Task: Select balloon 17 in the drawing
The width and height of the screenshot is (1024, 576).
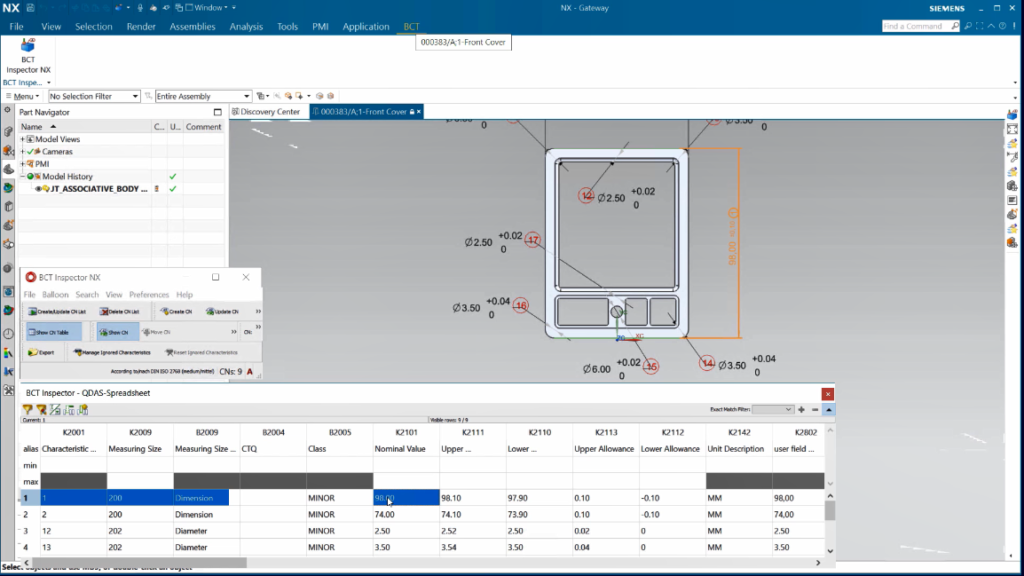Action: pos(533,240)
